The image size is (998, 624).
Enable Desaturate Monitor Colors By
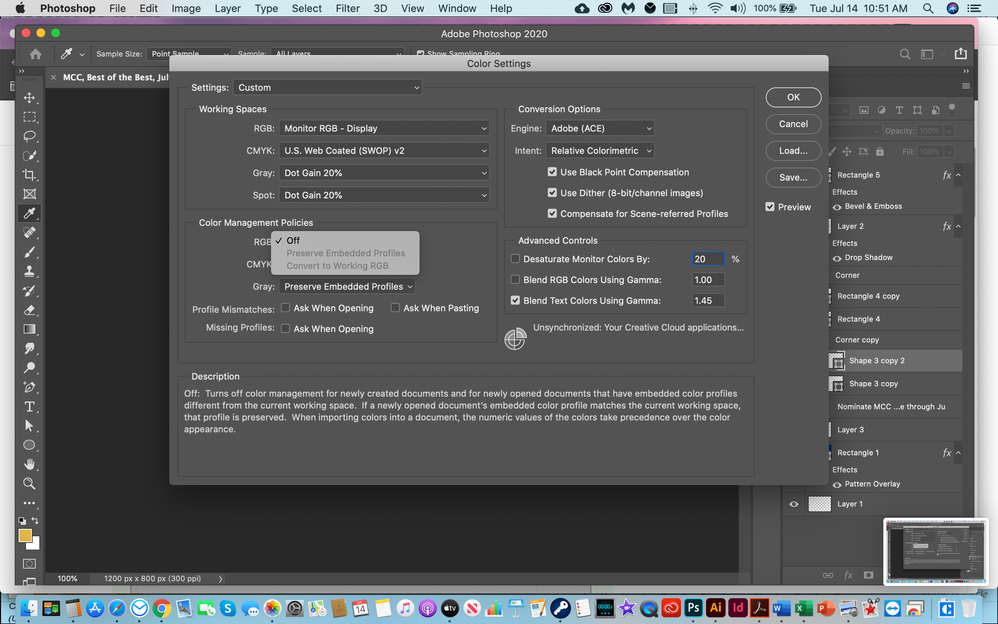[x=515, y=258]
